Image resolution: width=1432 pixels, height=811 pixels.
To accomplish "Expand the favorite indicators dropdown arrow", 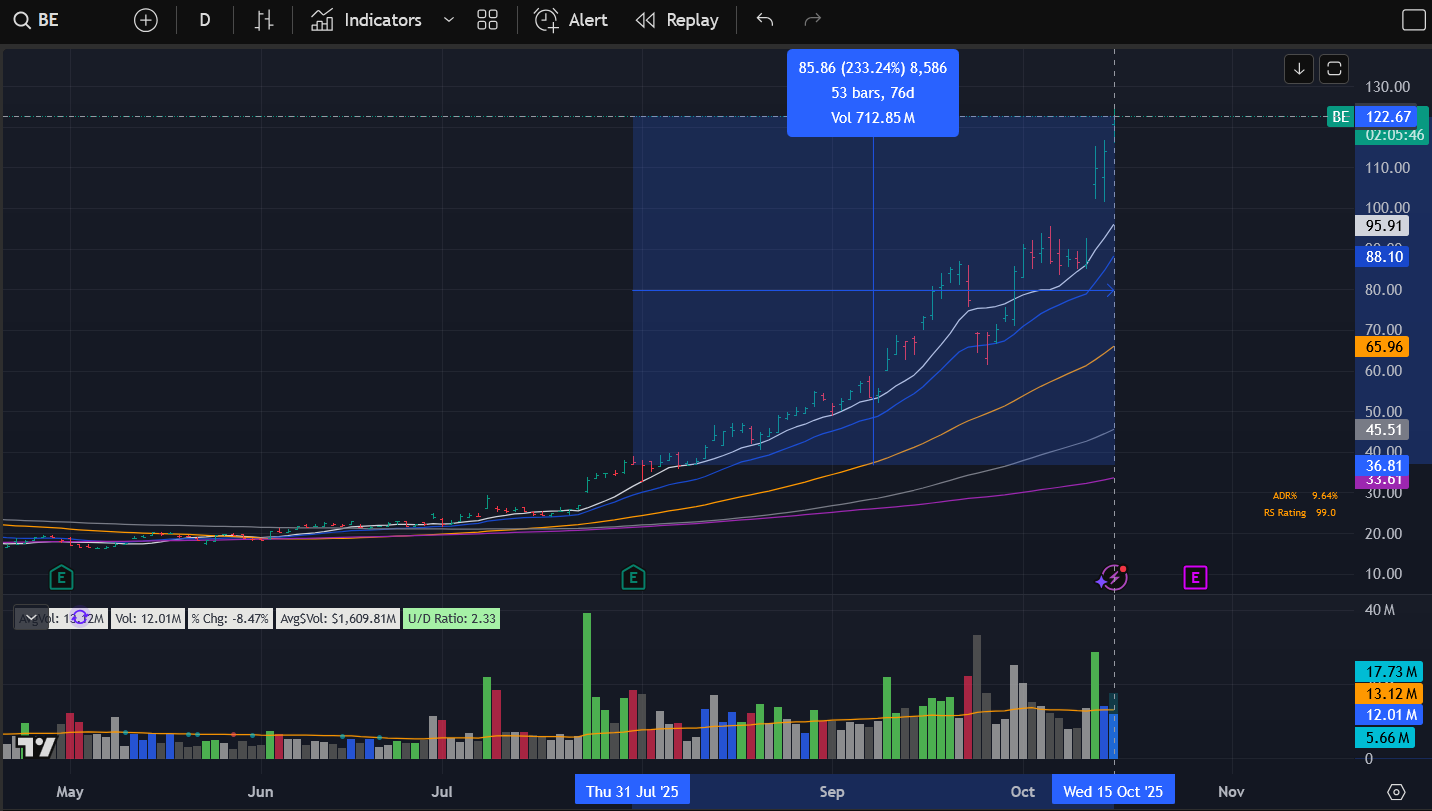I will [448, 20].
